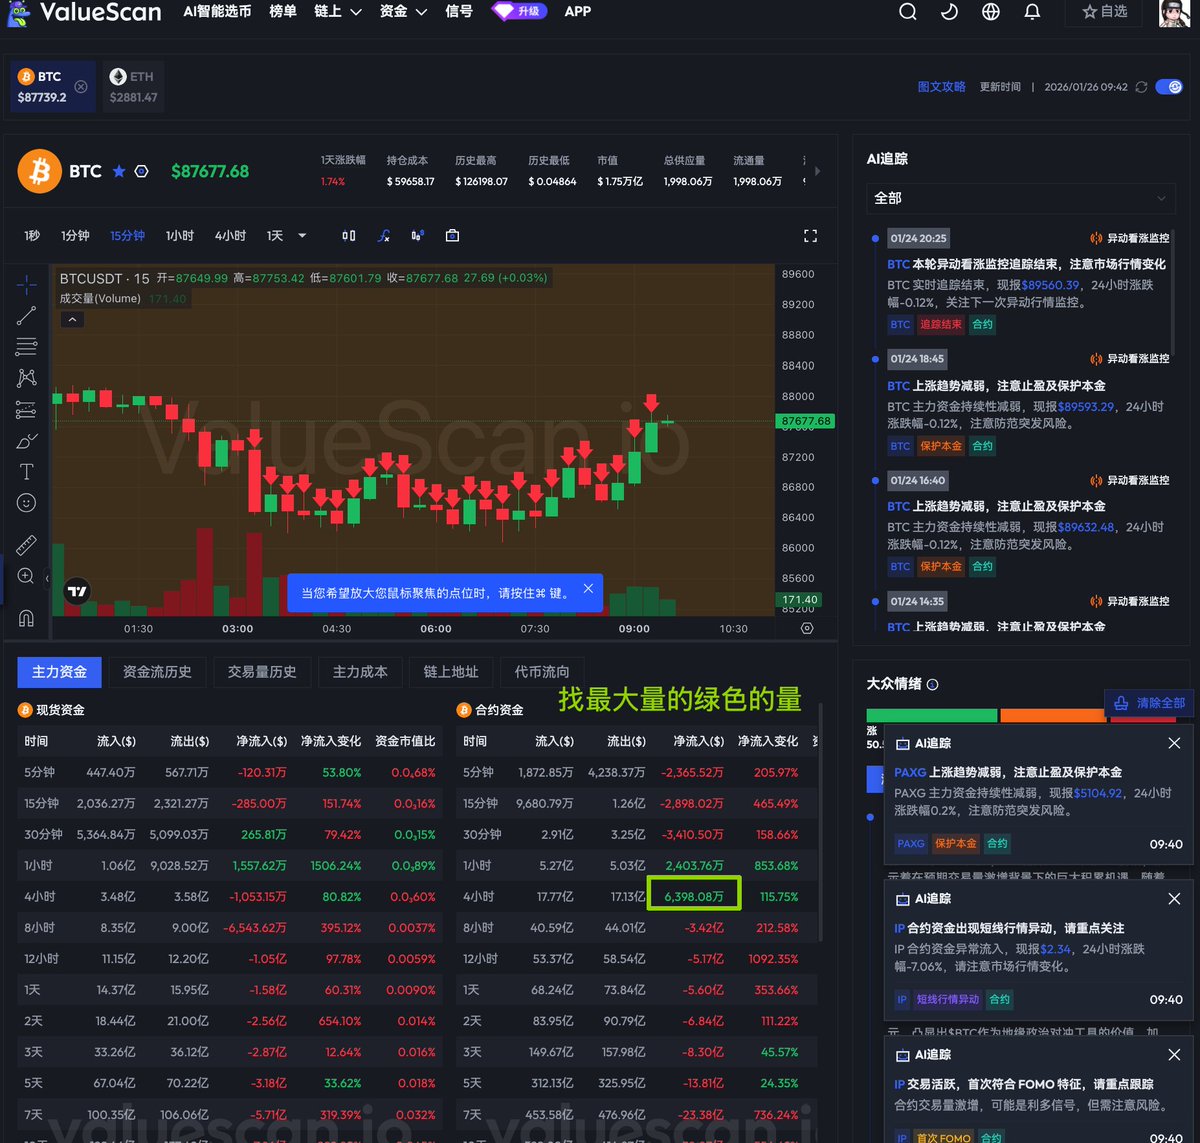This screenshot has height=1143, width=1200.
Task: Select the zoom in tool
Action: 27,576
